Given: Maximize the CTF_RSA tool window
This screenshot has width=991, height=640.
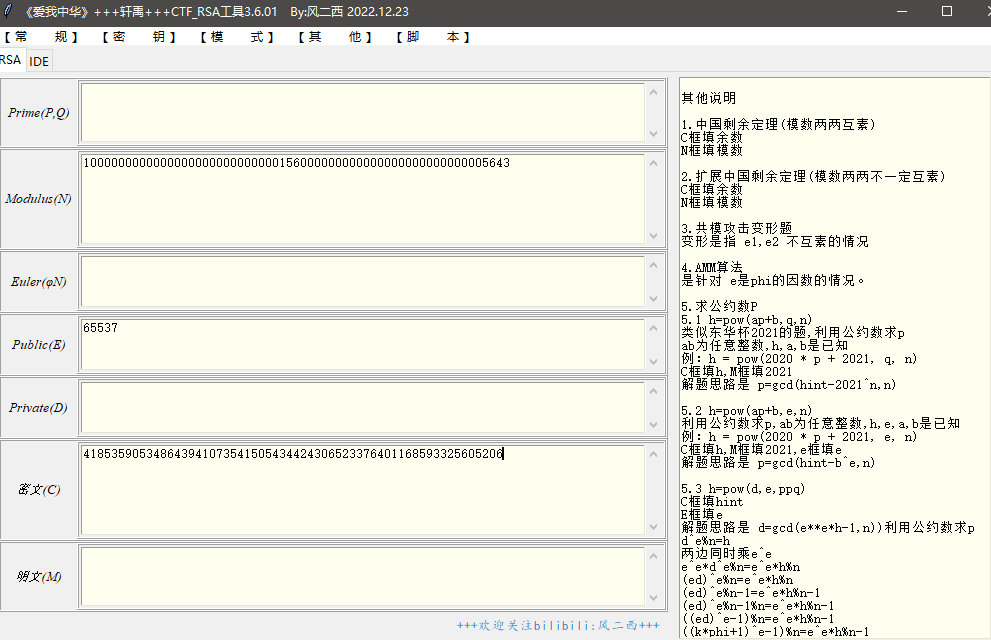Looking at the screenshot, I should coord(947,11).
